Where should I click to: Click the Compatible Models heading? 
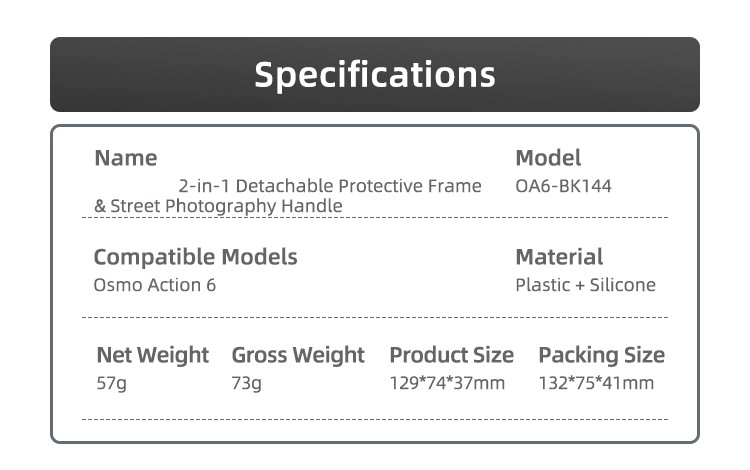196,258
